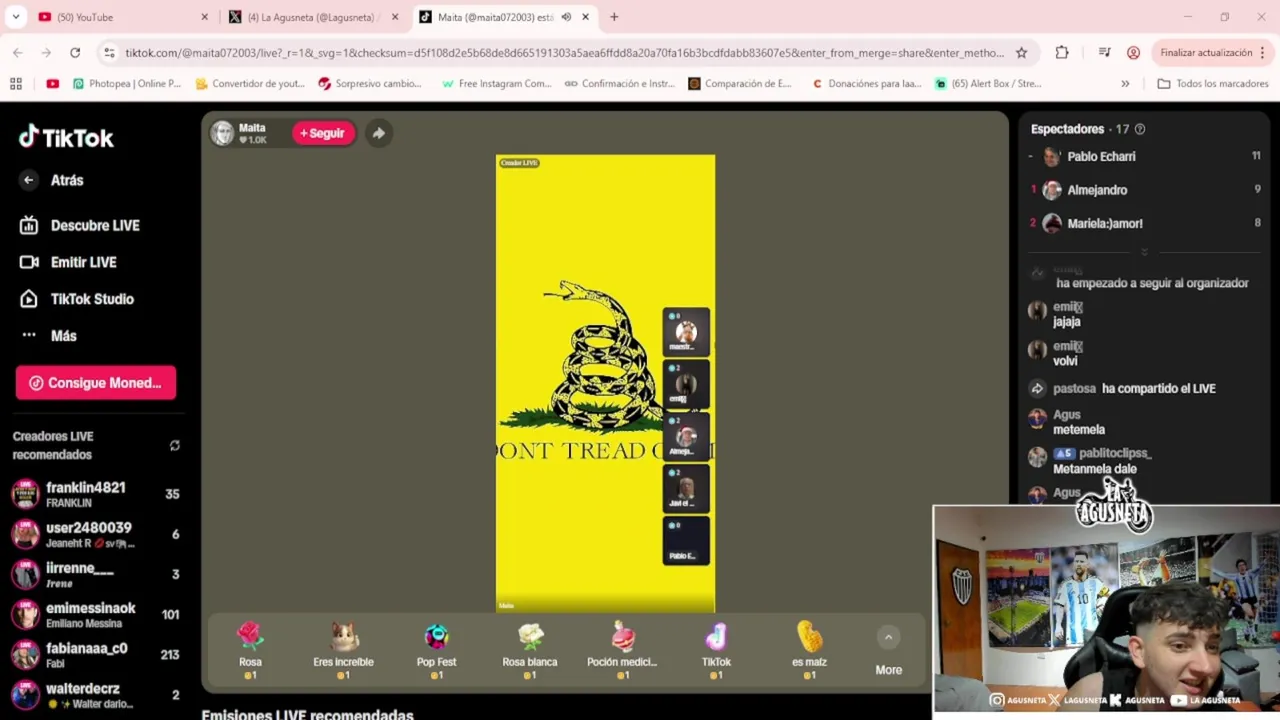The width and height of the screenshot is (1280, 720).
Task: Click pastosa shared LIVE message
Action: pos(1135,388)
